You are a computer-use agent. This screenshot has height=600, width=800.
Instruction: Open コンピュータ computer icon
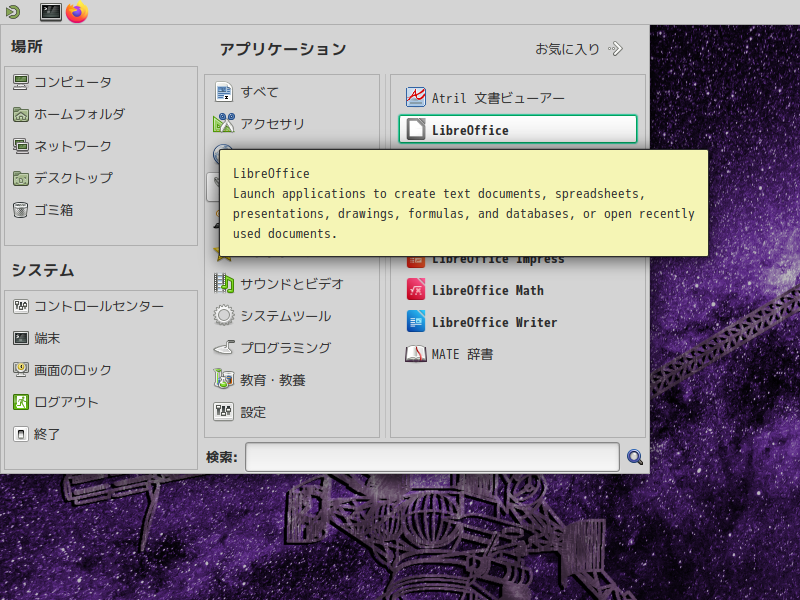click(x=20, y=82)
